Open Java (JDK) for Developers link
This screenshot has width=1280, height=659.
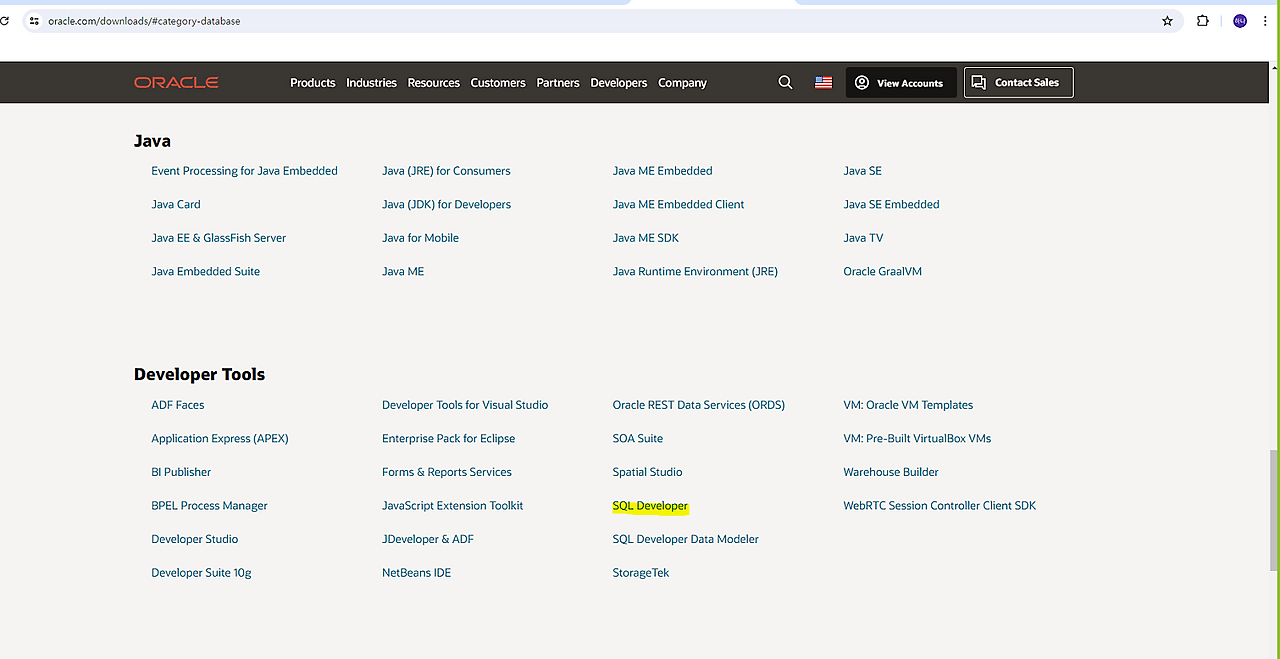(x=446, y=204)
